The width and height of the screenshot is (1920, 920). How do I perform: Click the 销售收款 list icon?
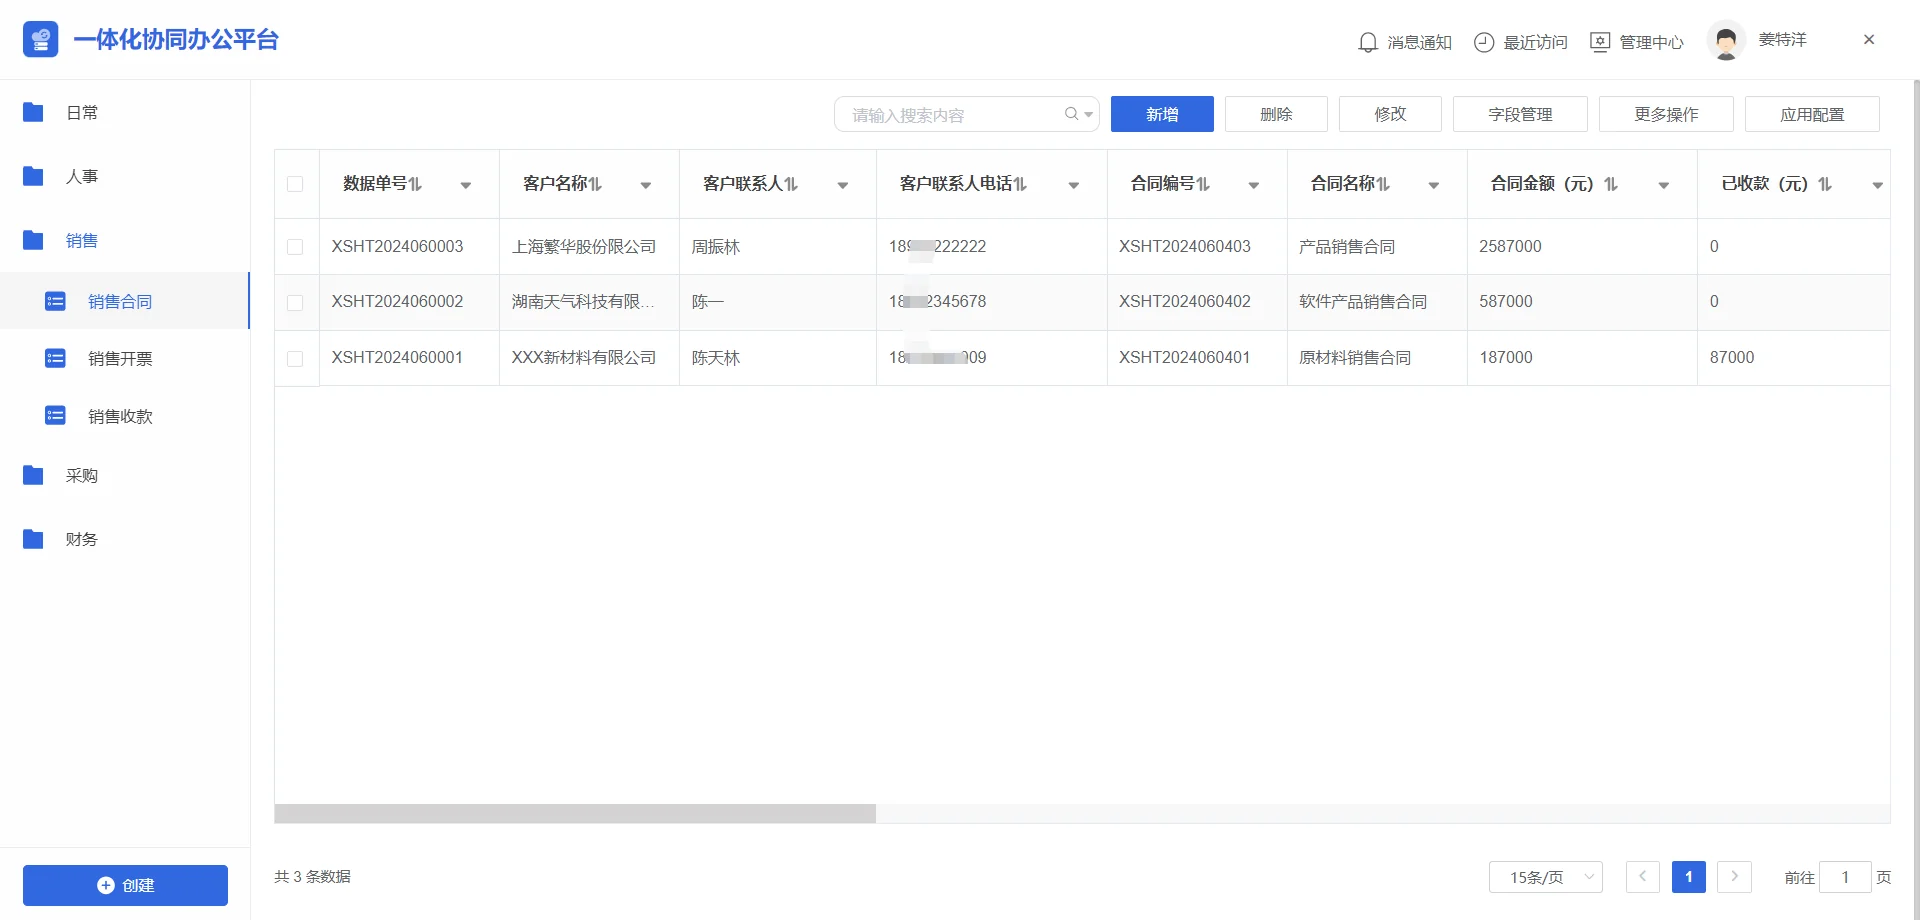coord(55,415)
